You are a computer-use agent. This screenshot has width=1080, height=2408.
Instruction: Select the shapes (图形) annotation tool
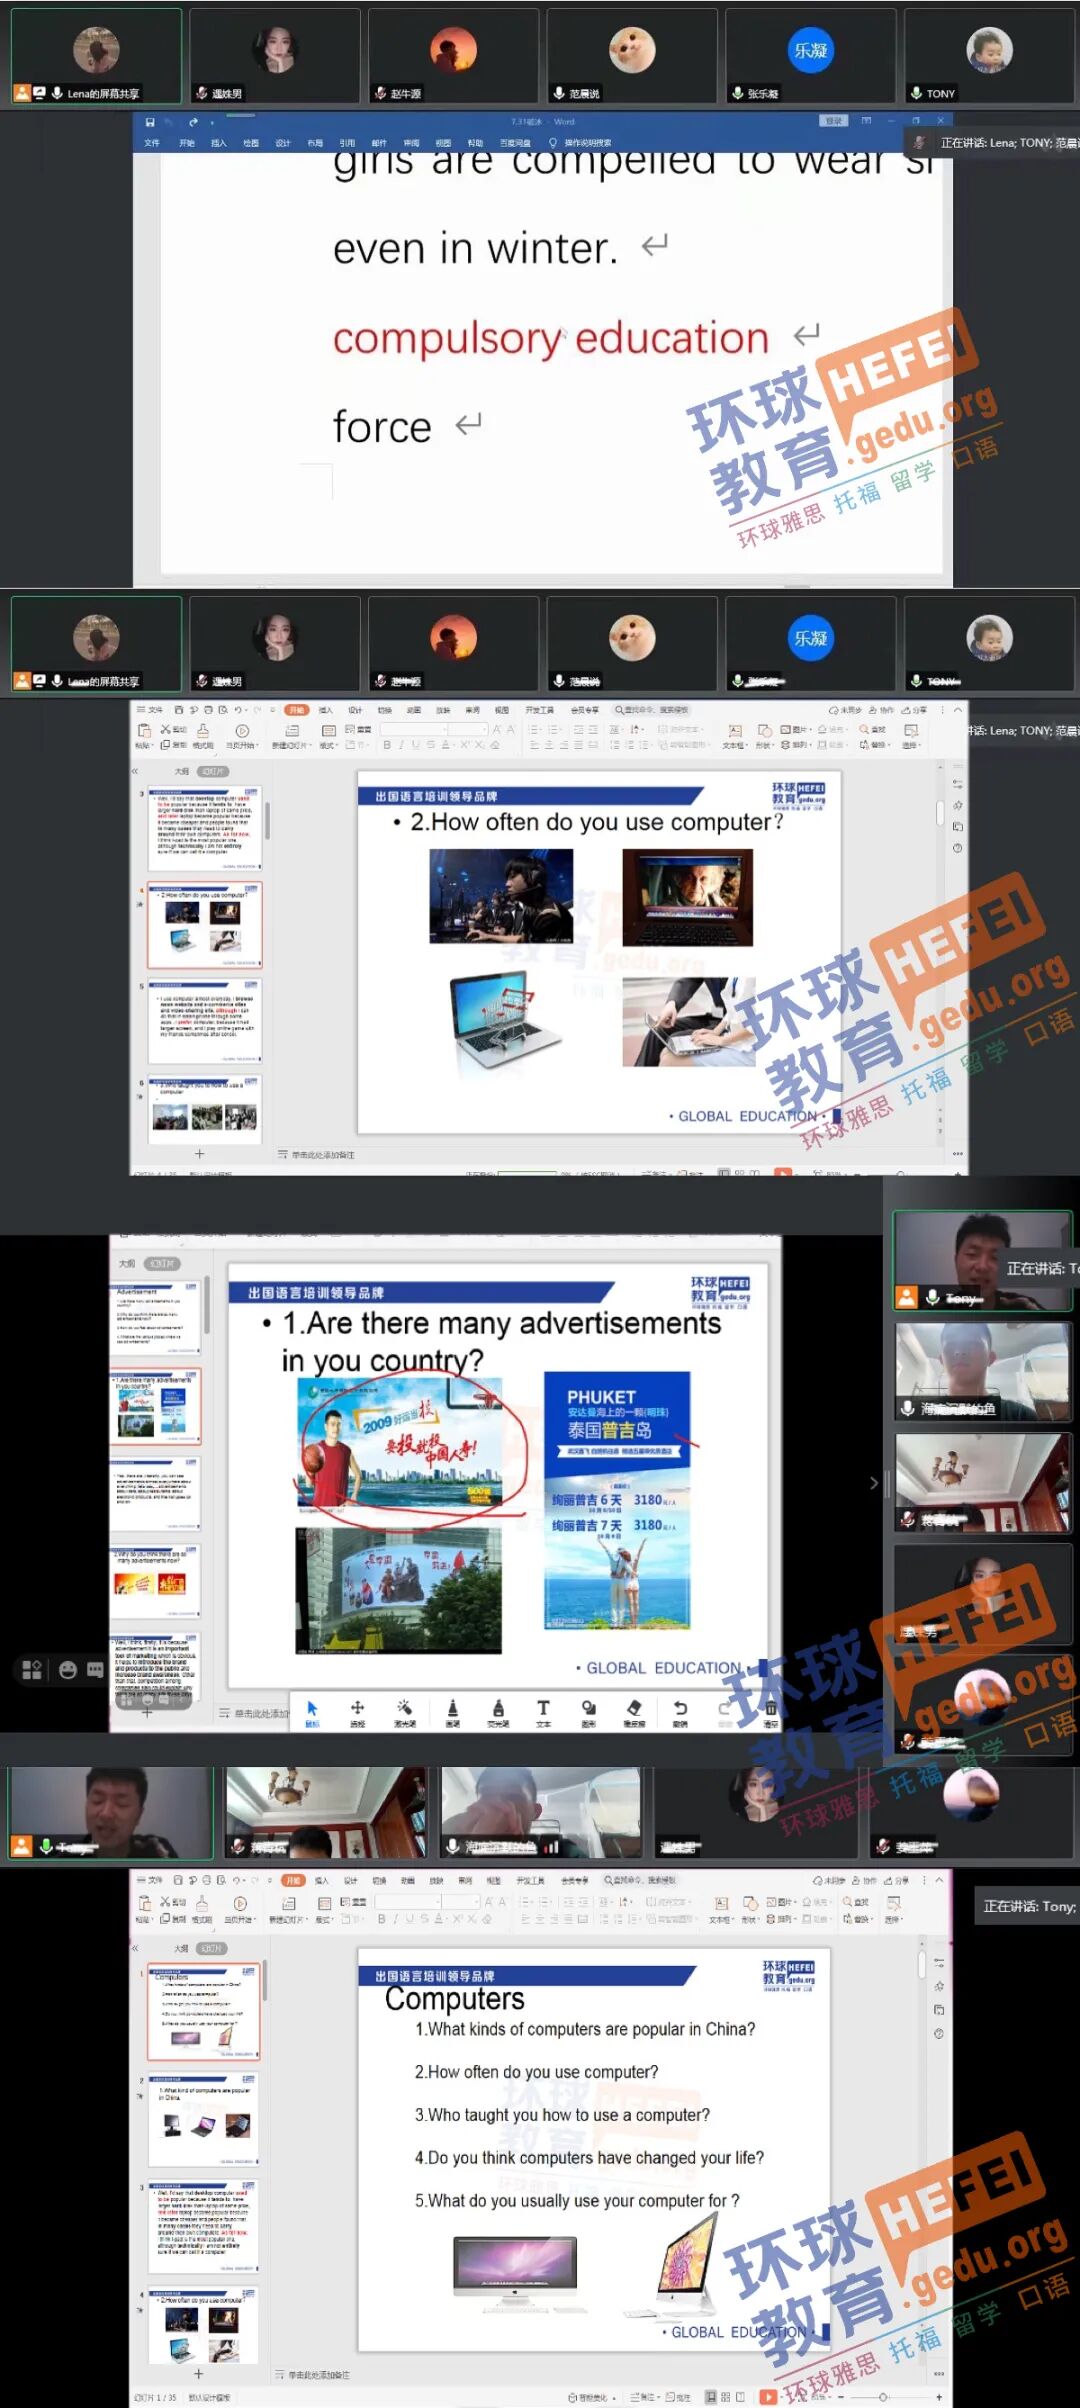tap(588, 1712)
